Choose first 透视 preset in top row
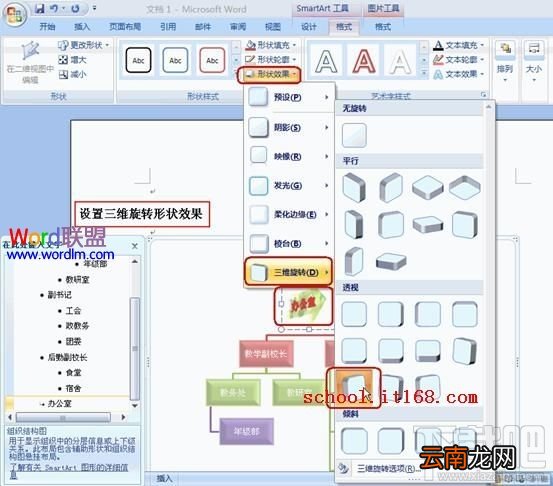 [x=354, y=314]
